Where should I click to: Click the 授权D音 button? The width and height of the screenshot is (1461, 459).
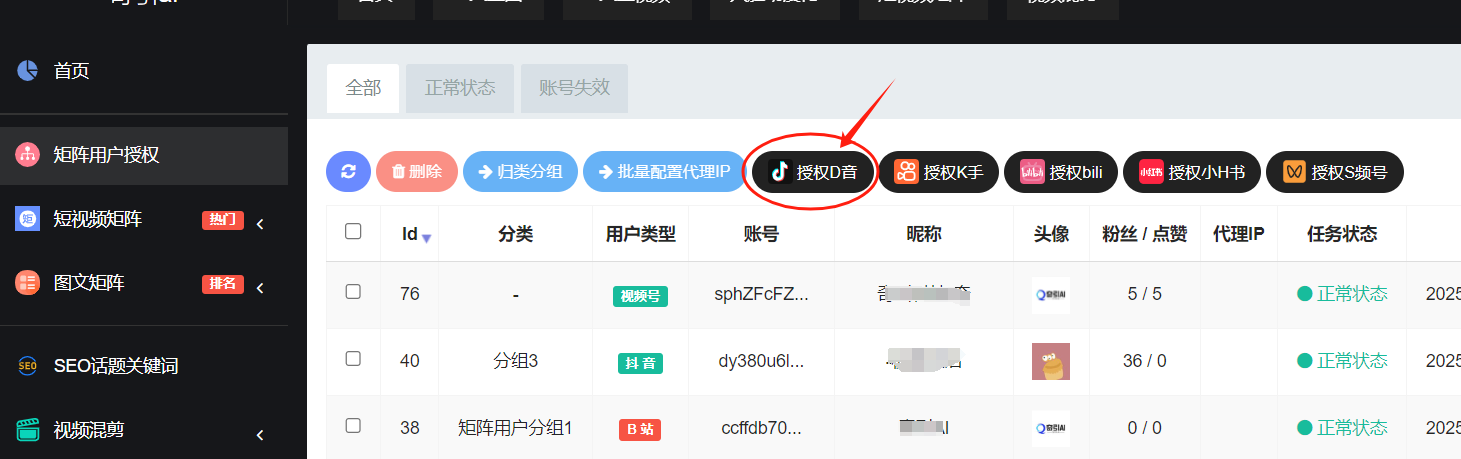(x=813, y=173)
